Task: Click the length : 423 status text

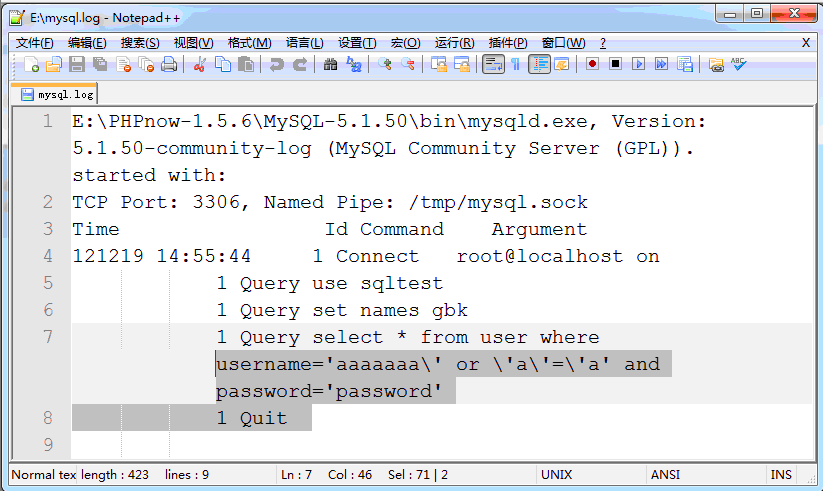Action: click(x=115, y=475)
